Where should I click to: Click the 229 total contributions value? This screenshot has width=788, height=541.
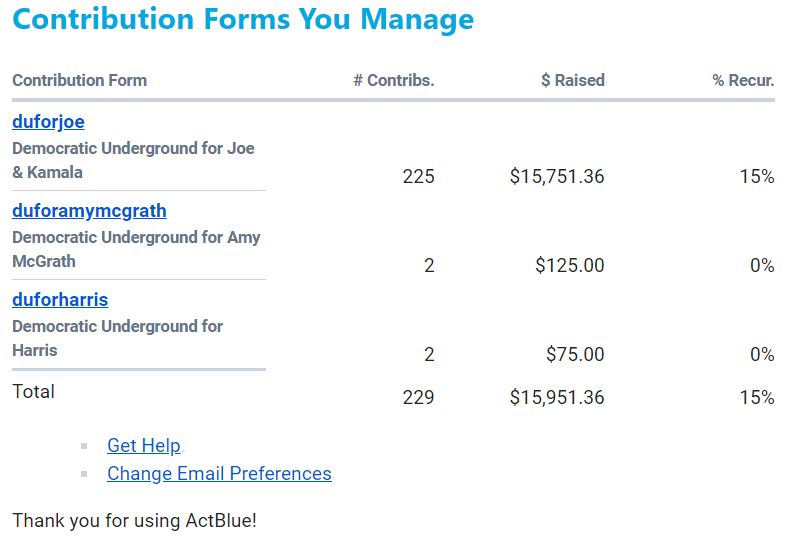coord(418,398)
